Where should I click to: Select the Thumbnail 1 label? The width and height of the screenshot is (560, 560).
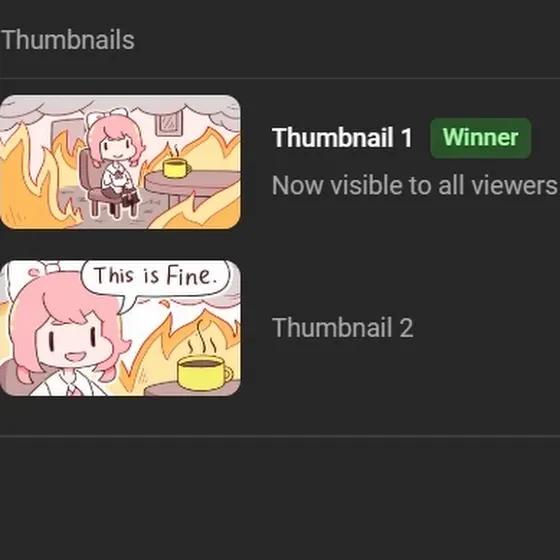tap(342, 138)
